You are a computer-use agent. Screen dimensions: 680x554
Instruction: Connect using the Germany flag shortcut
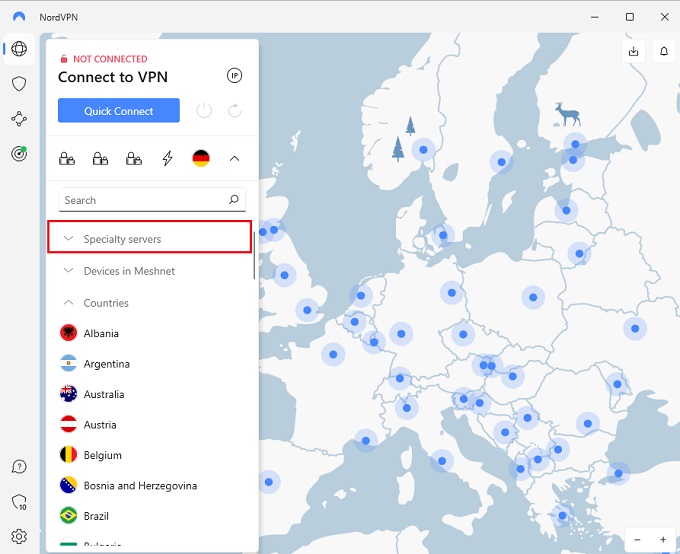(x=201, y=158)
